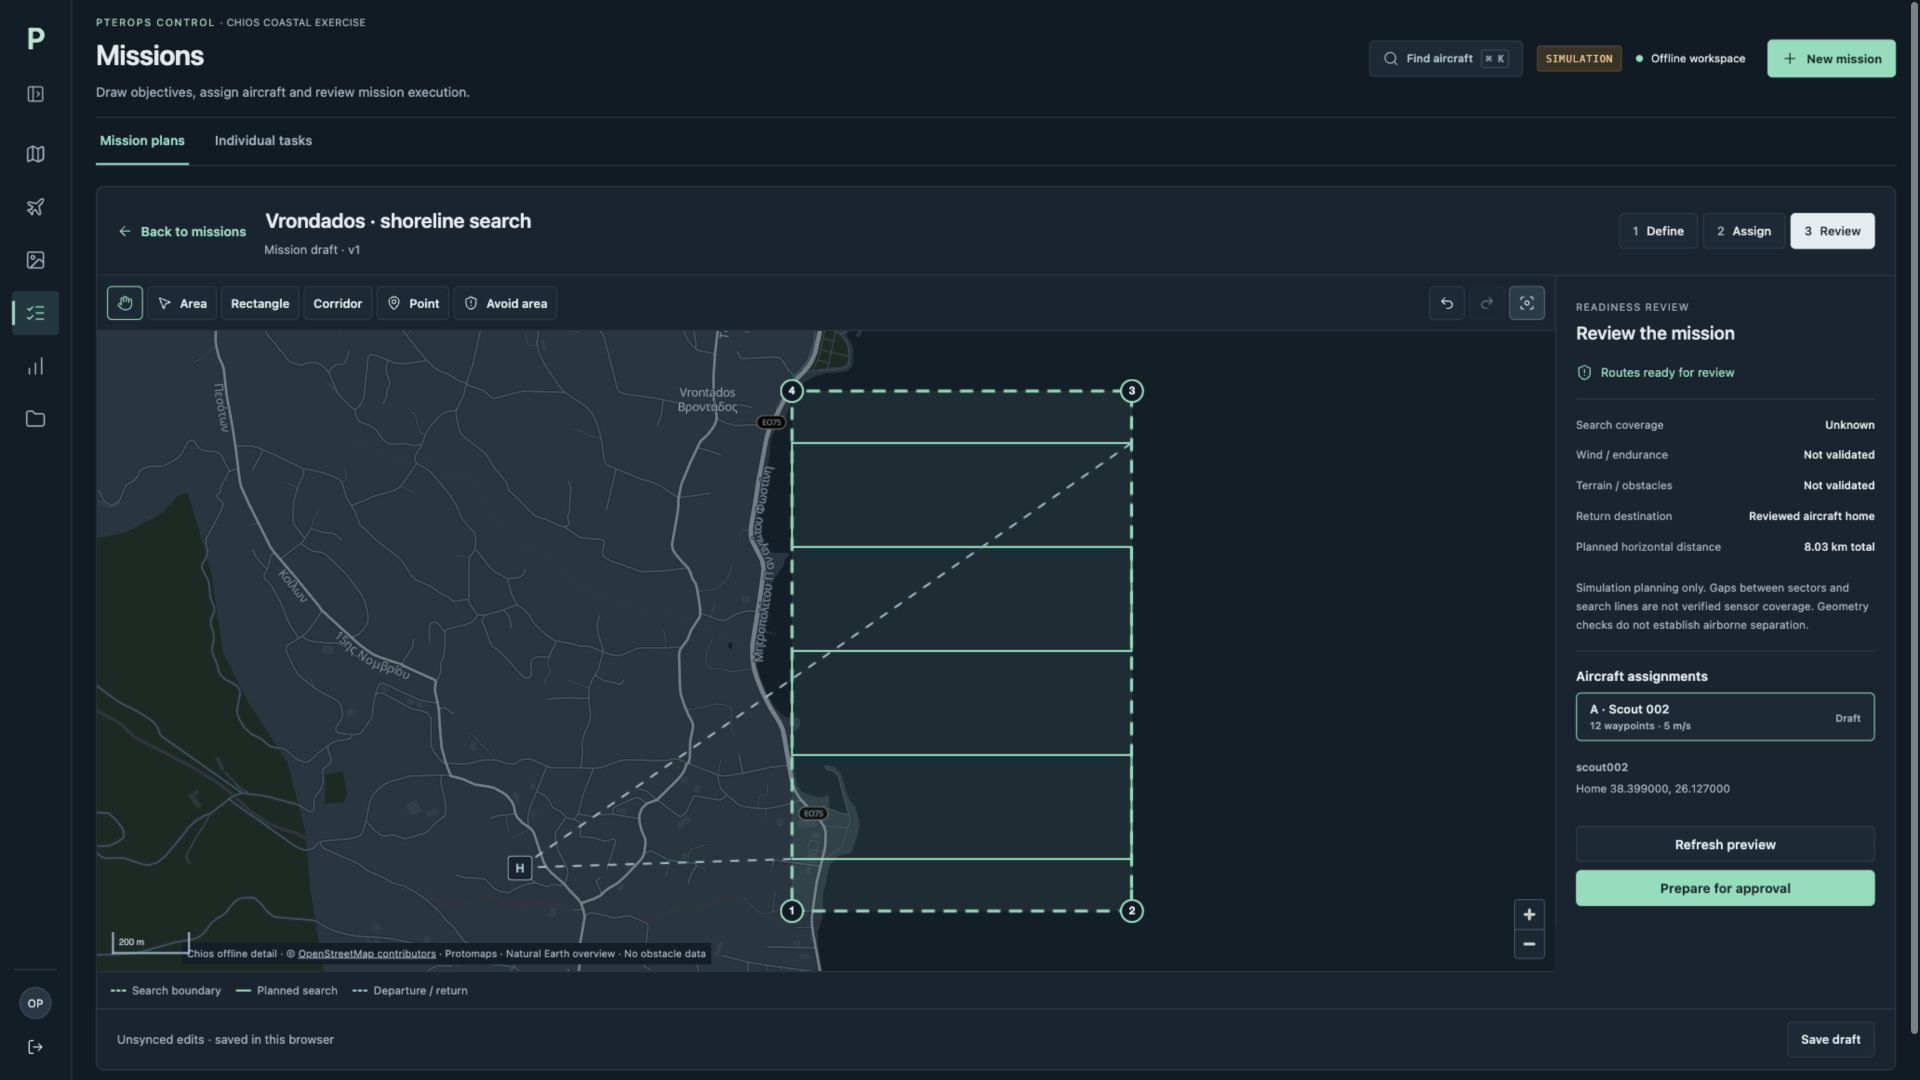The height and width of the screenshot is (1080, 1920).
Task: Go to step 3 Review
Action: point(1832,231)
